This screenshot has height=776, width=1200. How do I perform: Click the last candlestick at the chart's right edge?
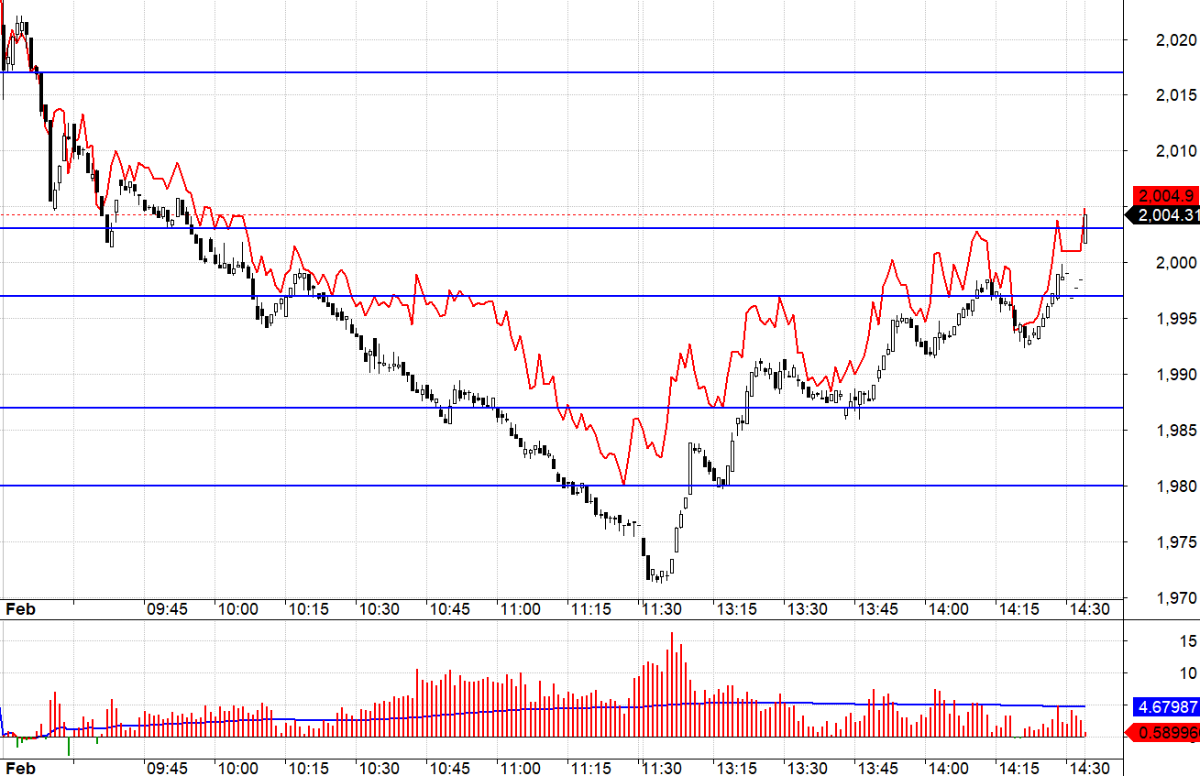click(x=1086, y=228)
